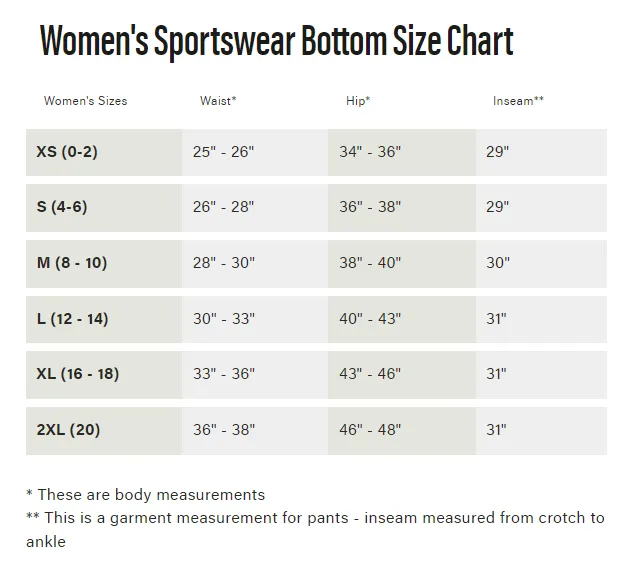Select the garment measurement inseam footnote

(316, 530)
